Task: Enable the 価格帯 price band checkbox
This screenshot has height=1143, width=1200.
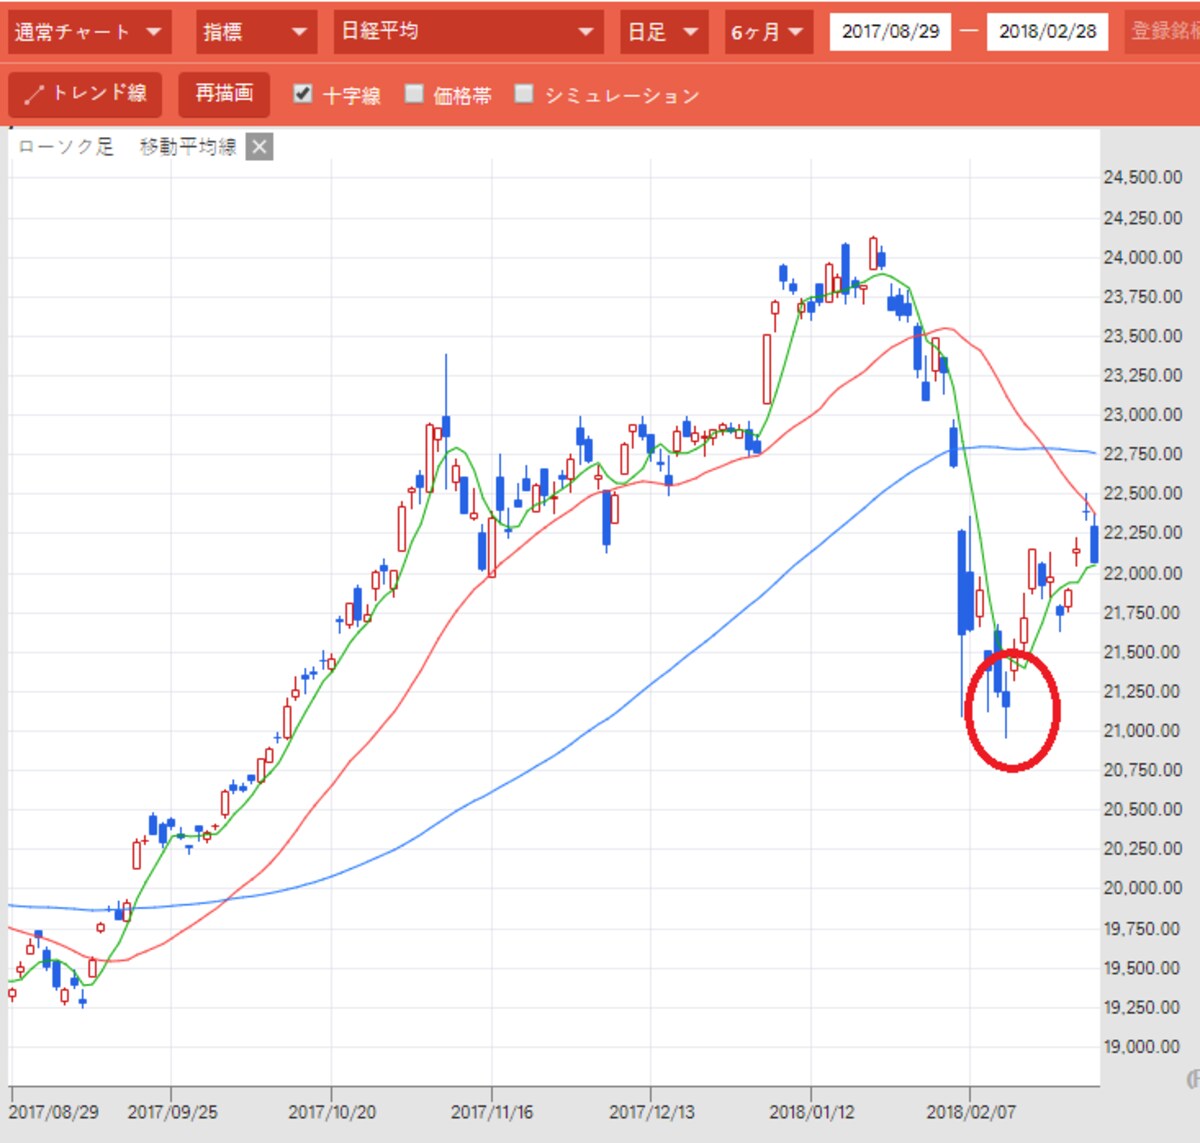Action: (x=414, y=93)
